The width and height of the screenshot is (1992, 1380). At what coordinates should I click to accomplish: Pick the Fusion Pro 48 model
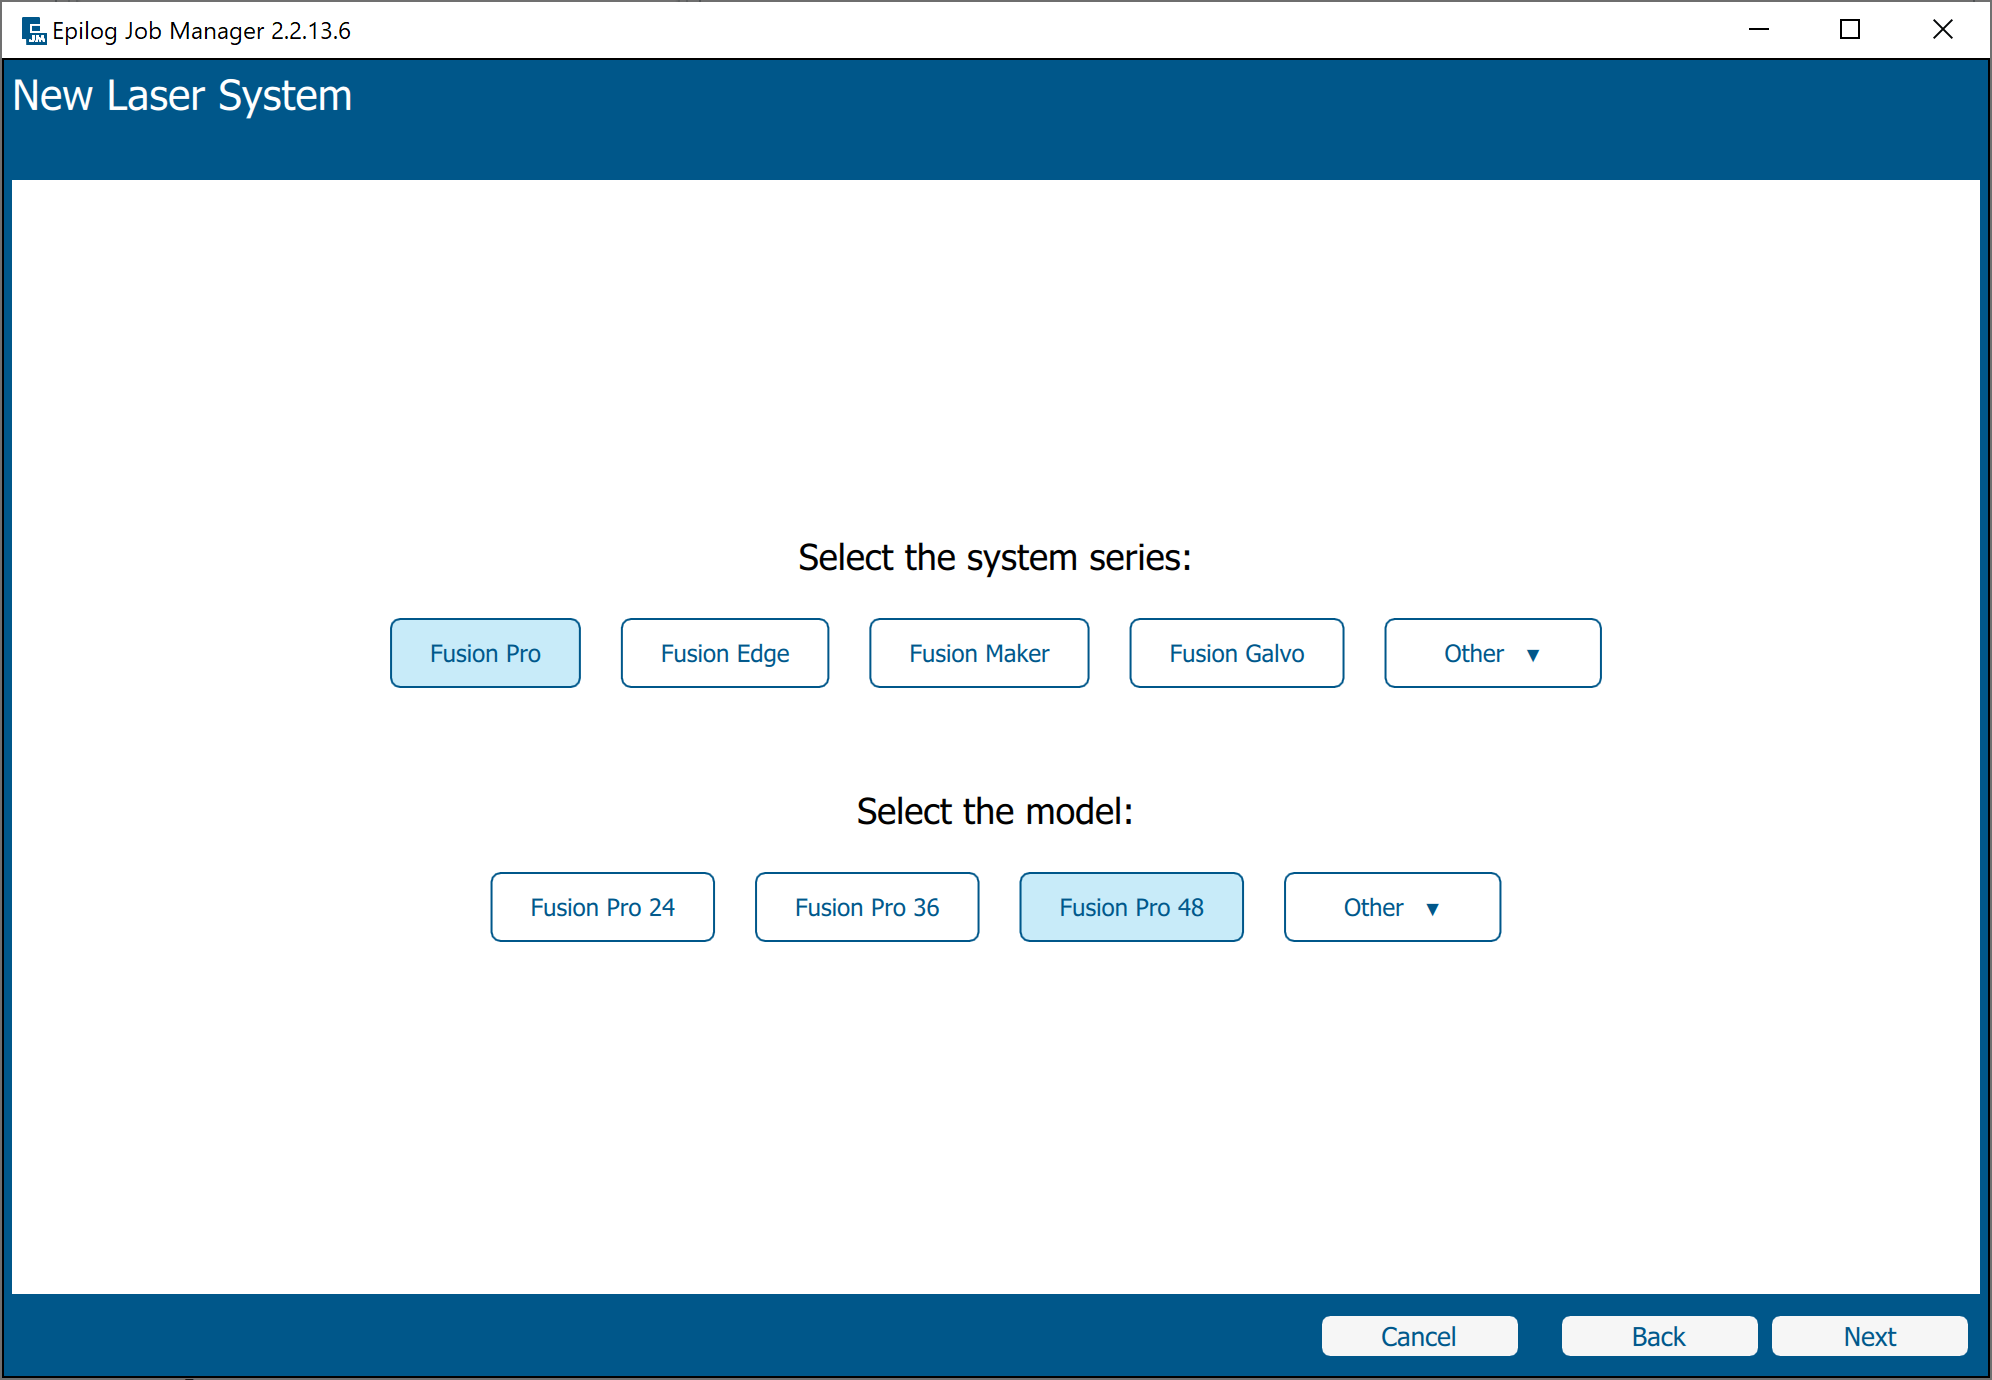click(x=1131, y=907)
